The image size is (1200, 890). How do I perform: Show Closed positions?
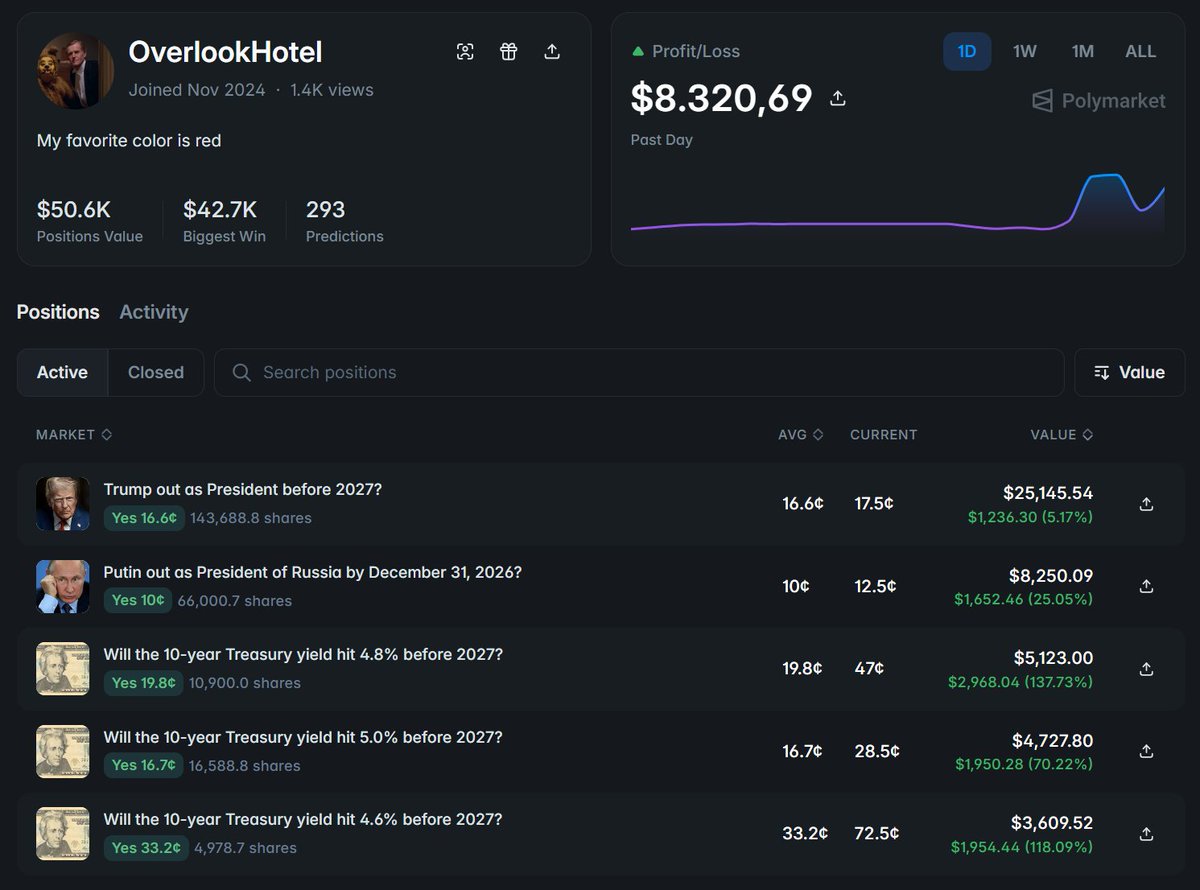(x=156, y=372)
